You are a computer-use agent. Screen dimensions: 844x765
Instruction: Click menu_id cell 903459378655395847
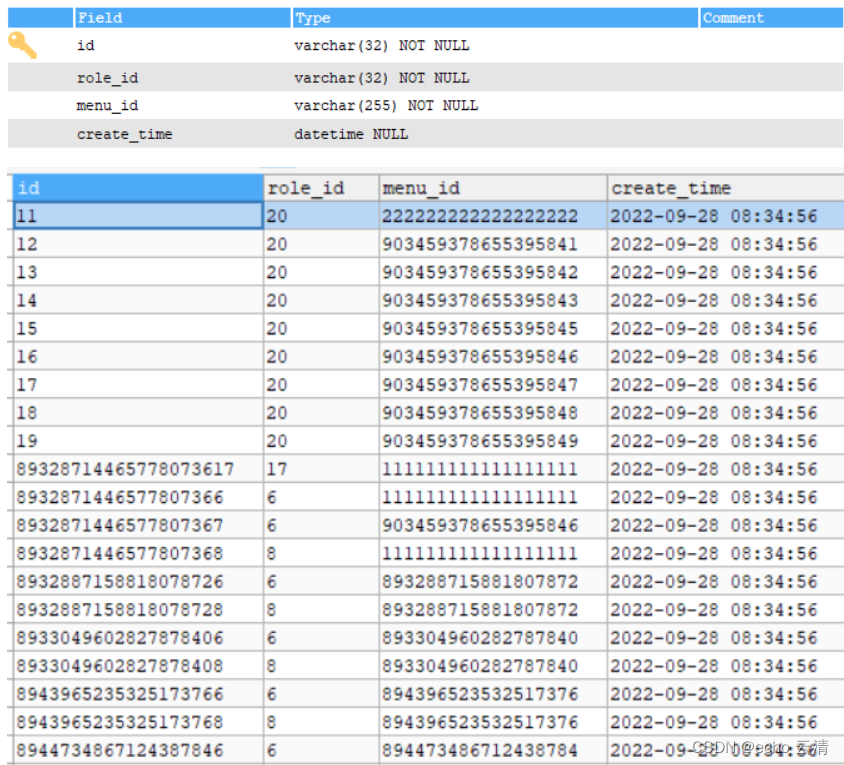pos(493,384)
